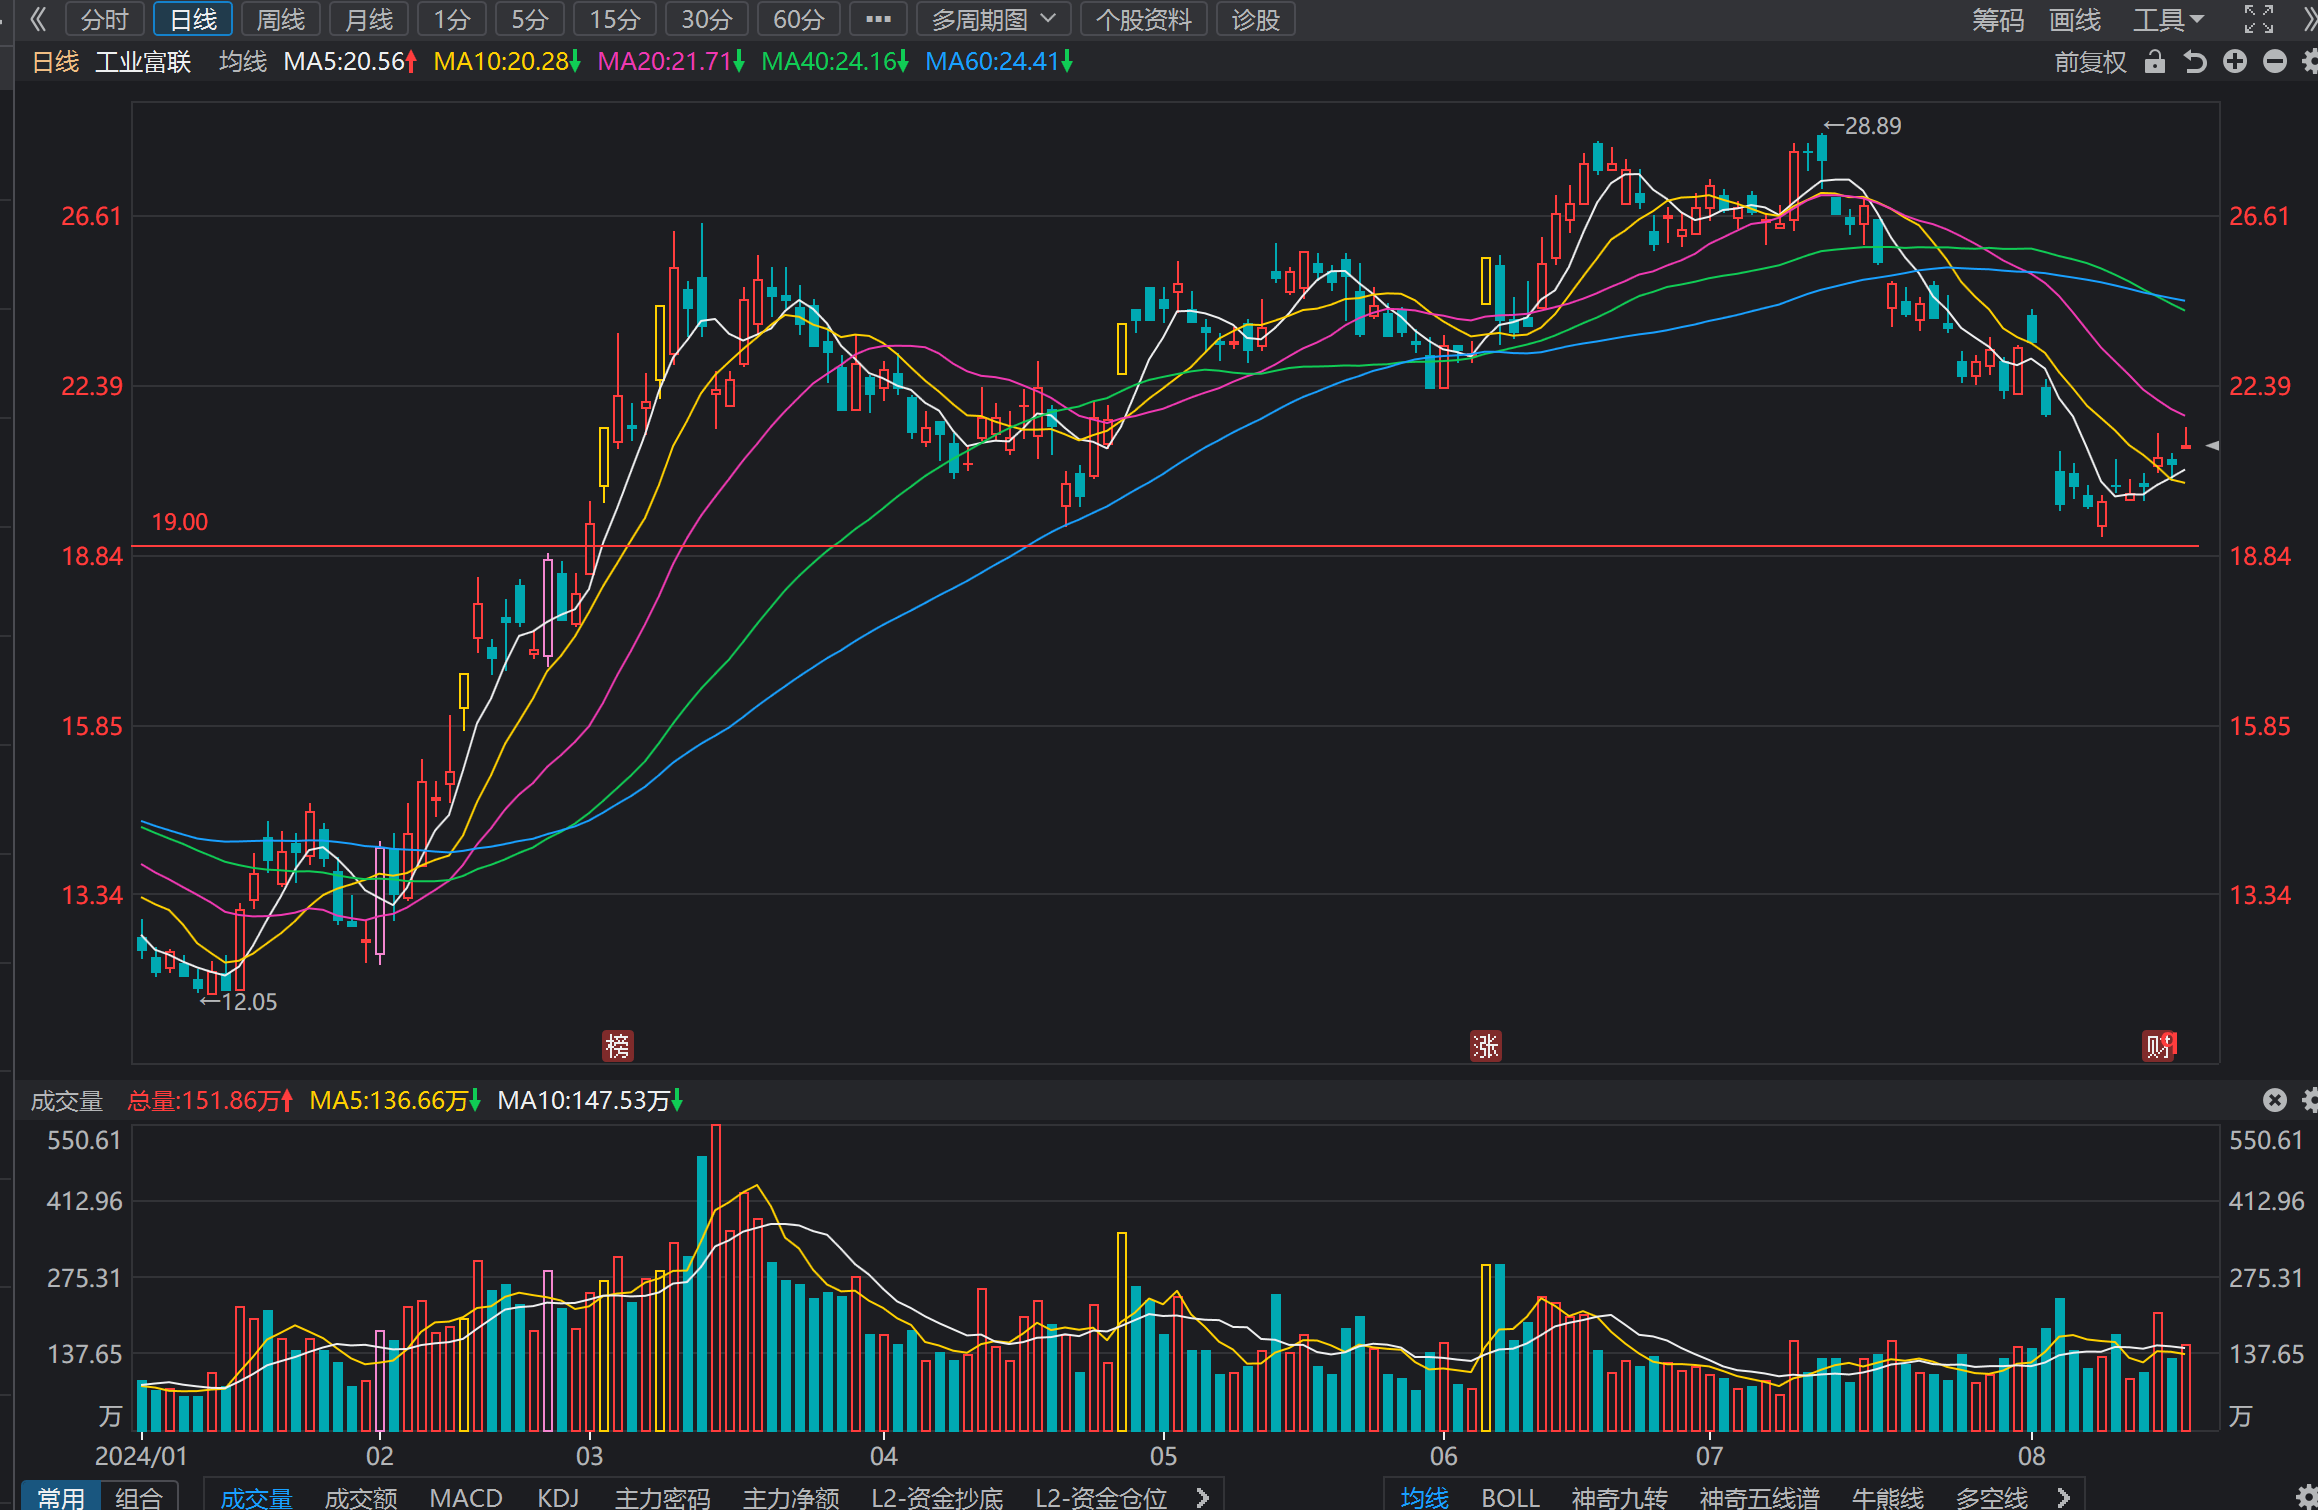Select the 30分 period
The image size is (2318, 1510).
point(707,19)
